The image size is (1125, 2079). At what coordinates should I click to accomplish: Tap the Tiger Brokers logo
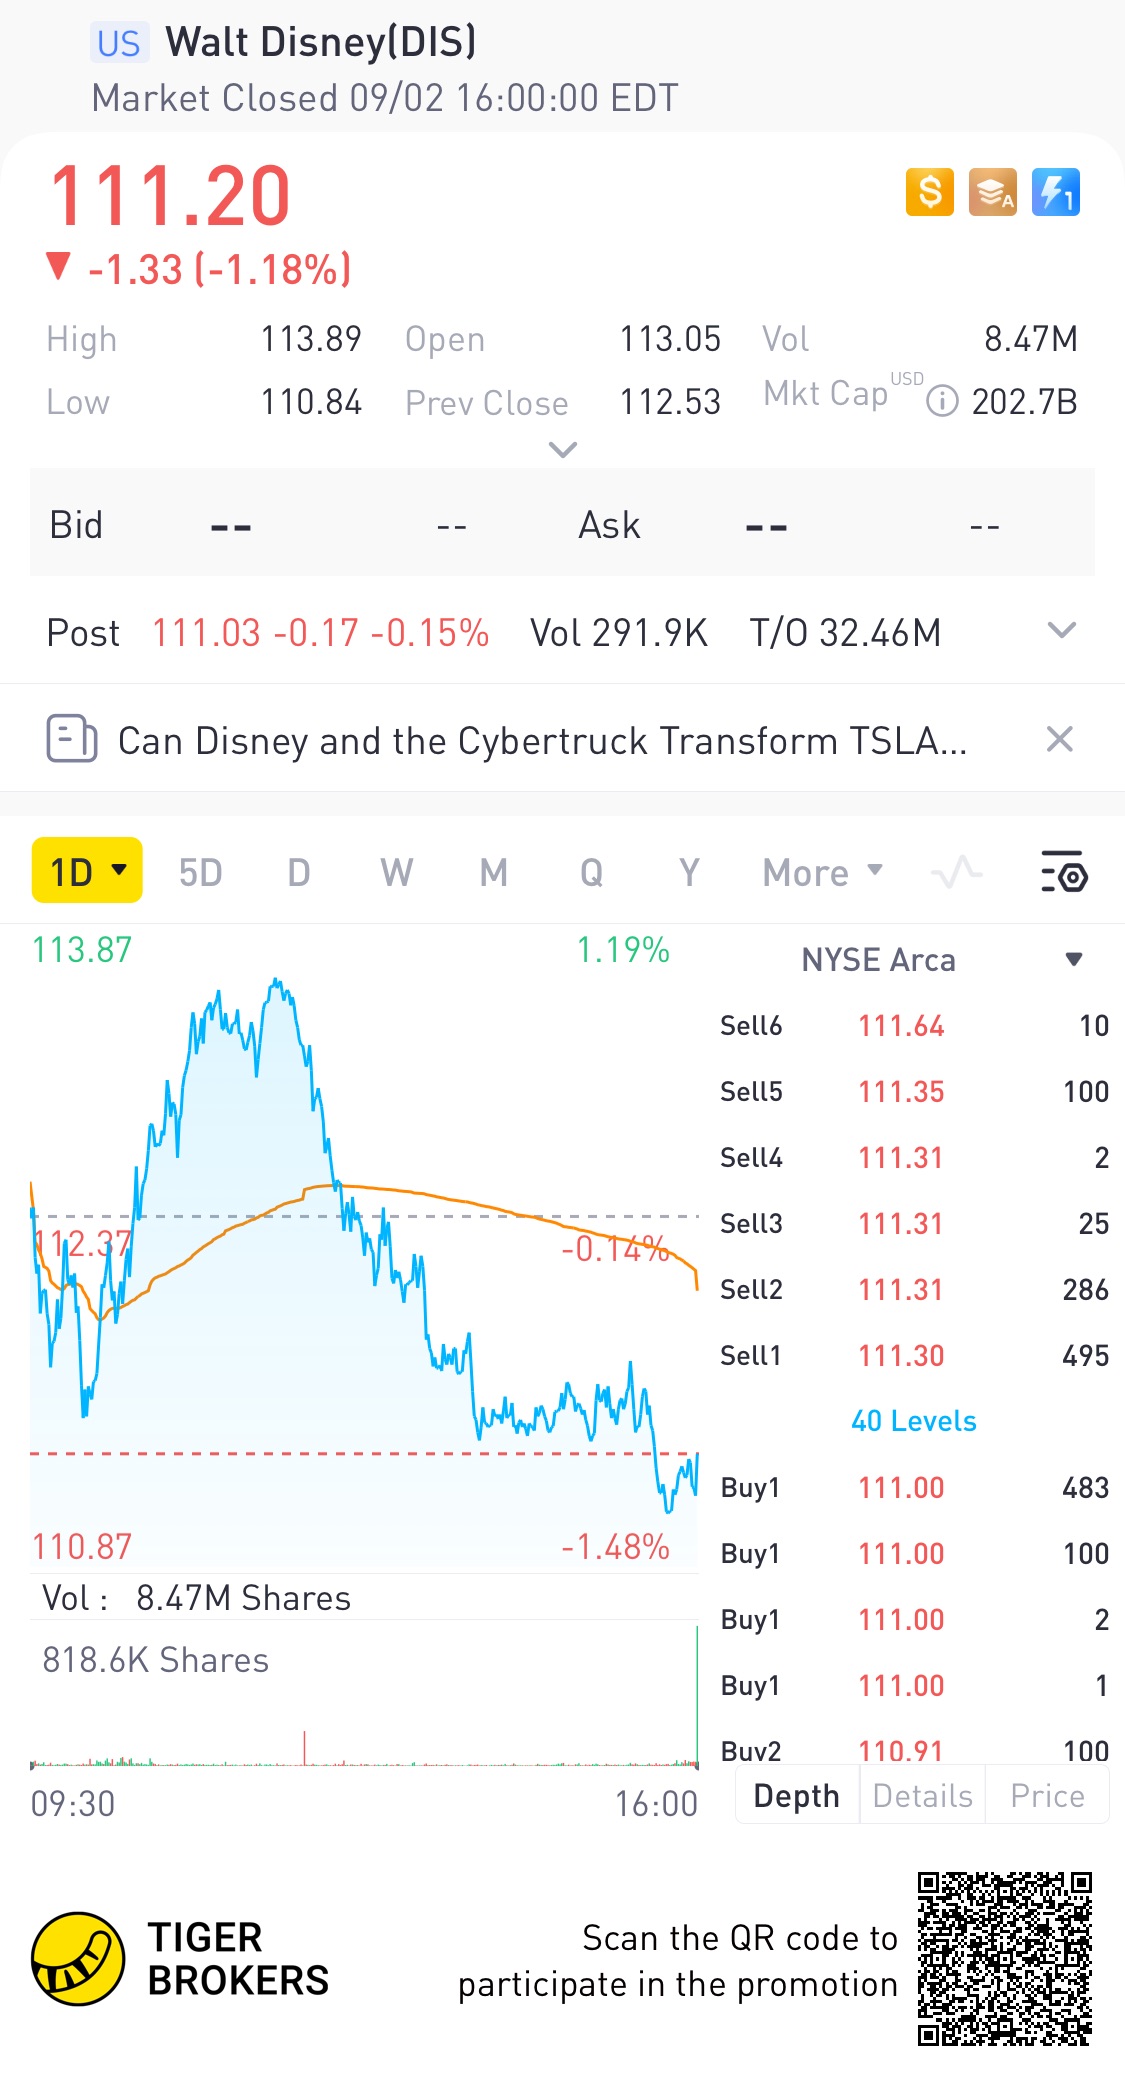78,1959
